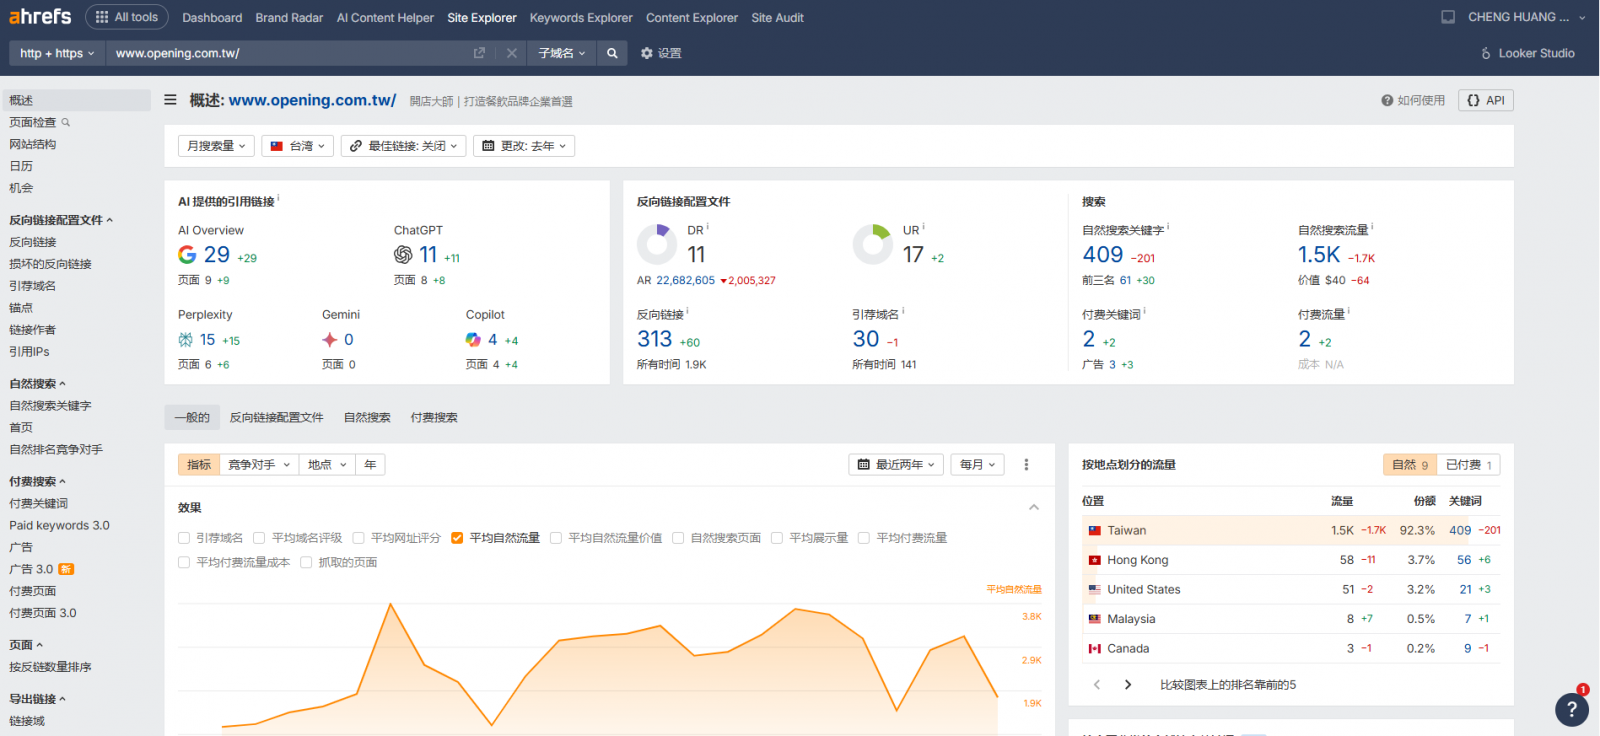Image resolution: width=1600 pixels, height=736 pixels.
Task: Click the search magnifier button
Action: tap(612, 53)
